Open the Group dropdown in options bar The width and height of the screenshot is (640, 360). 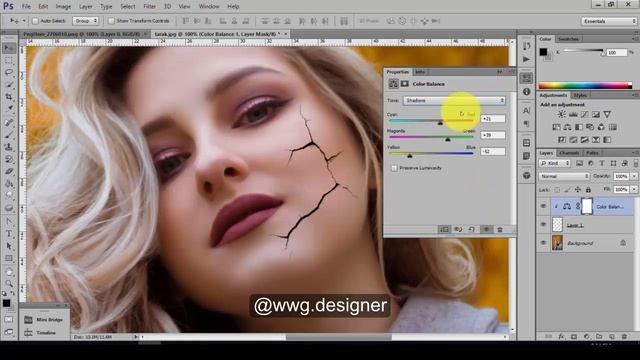(86, 21)
